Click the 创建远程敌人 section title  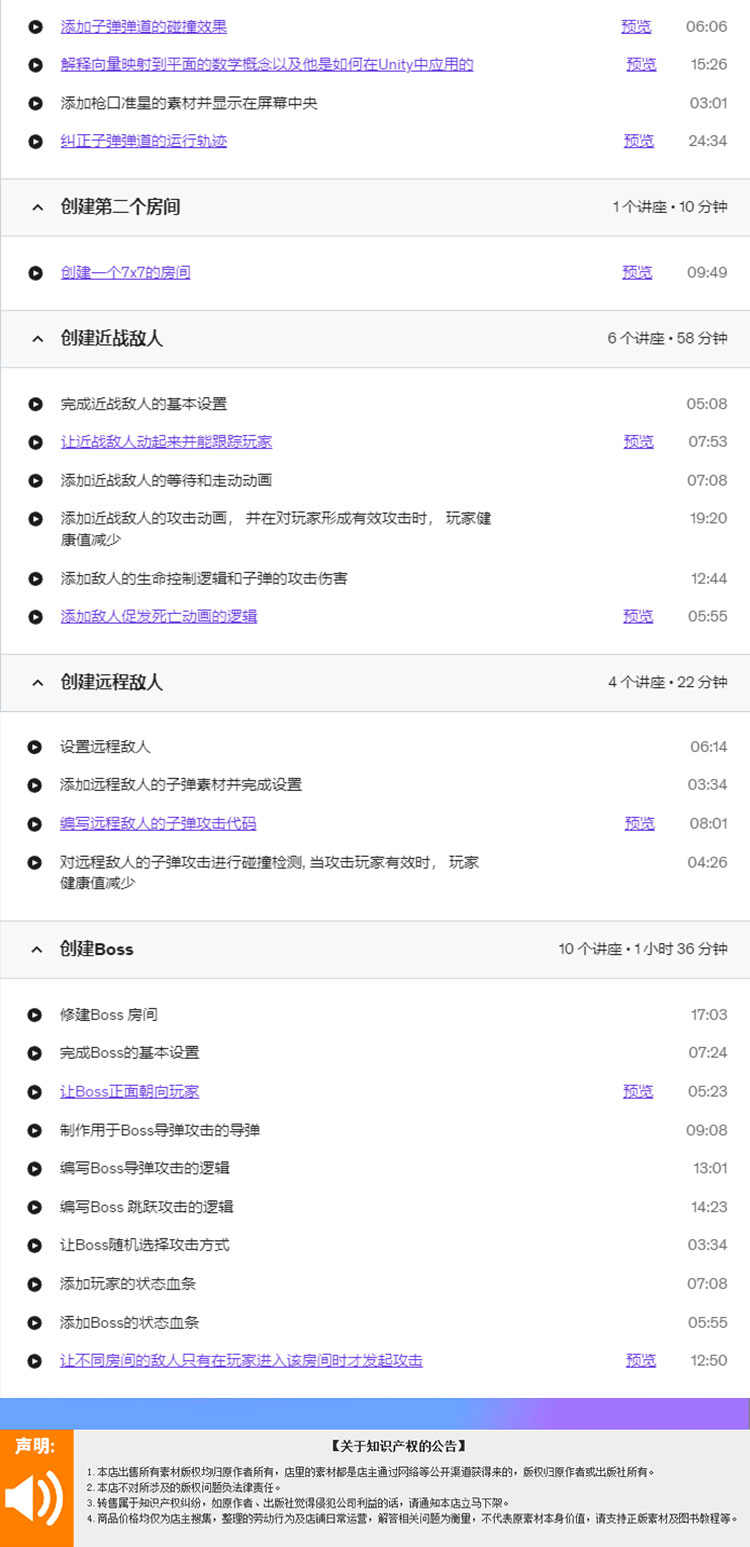pyautogui.click(x=111, y=682)
